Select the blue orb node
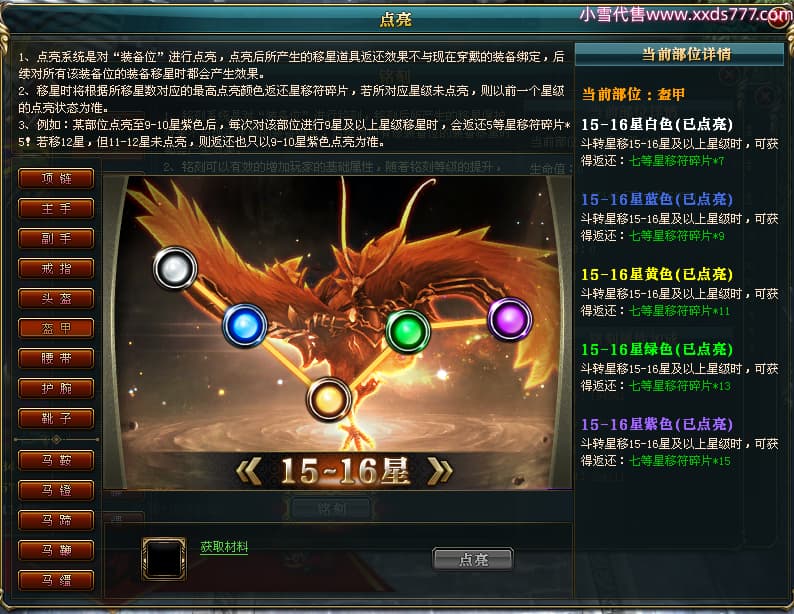Image resolution: width=794 pixels, height=614 pixels. click(245, 325)
